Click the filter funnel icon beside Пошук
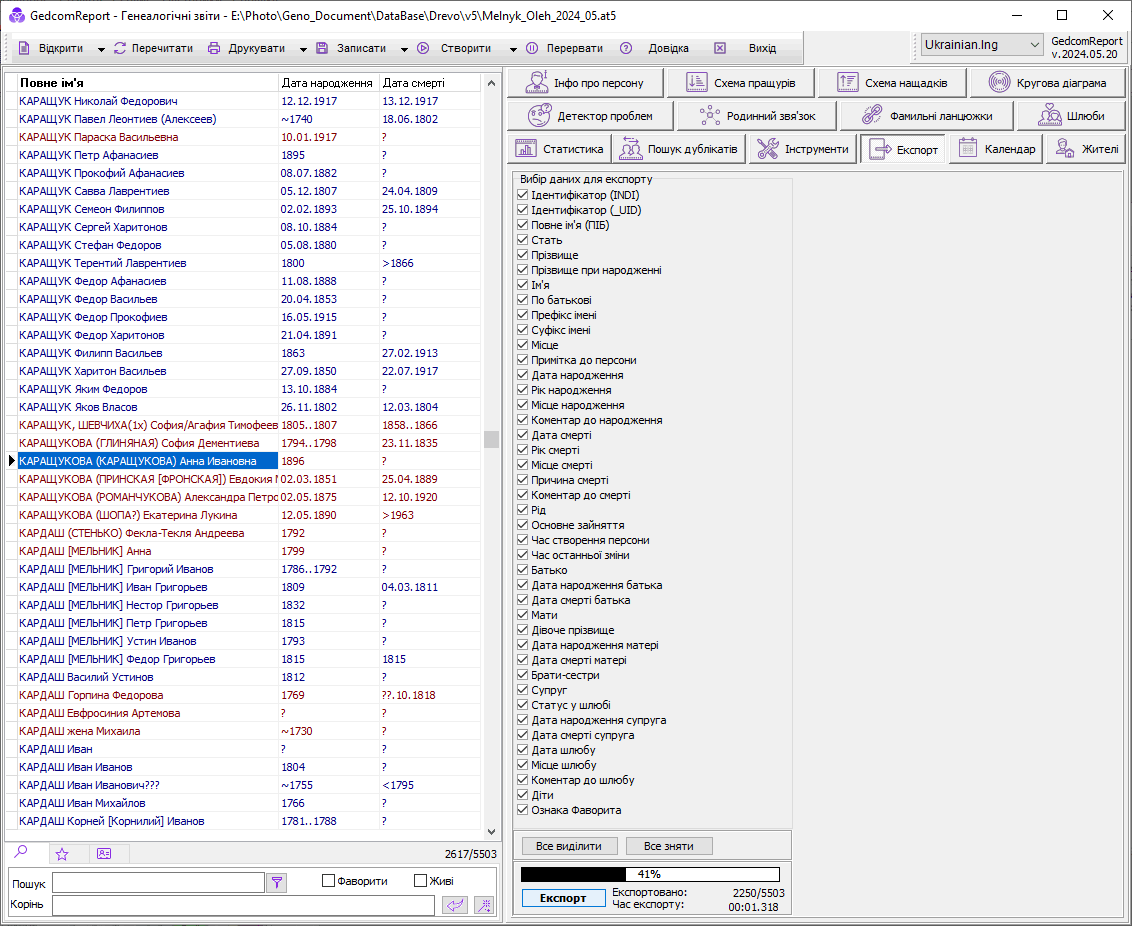The height and width of the screenshot is (926, 1132). coord(277,882)
